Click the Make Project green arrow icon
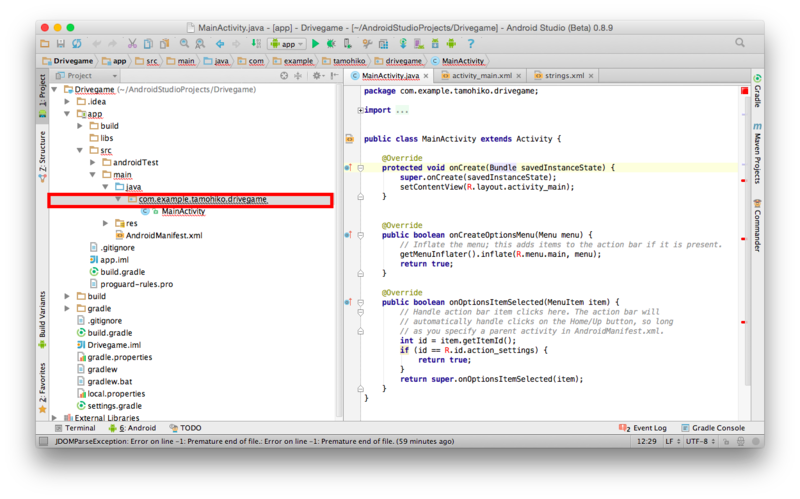The width and height of the screenshot is (800, 499). point(256,44)
